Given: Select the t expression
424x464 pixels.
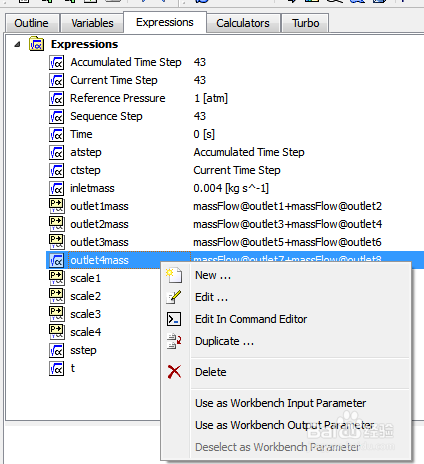Looking at the screenshot, I should 73,368.
